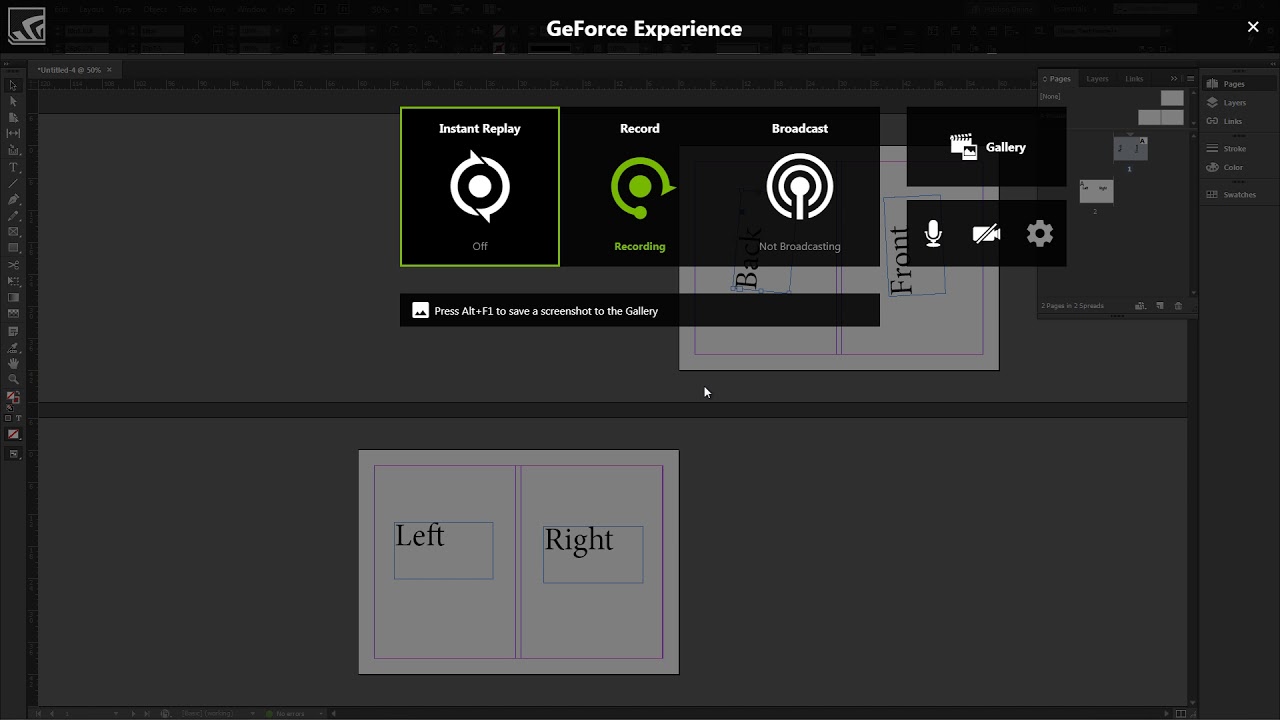Toggle the microphone in the overlay
1280x720 pixels.
point(933,234)
